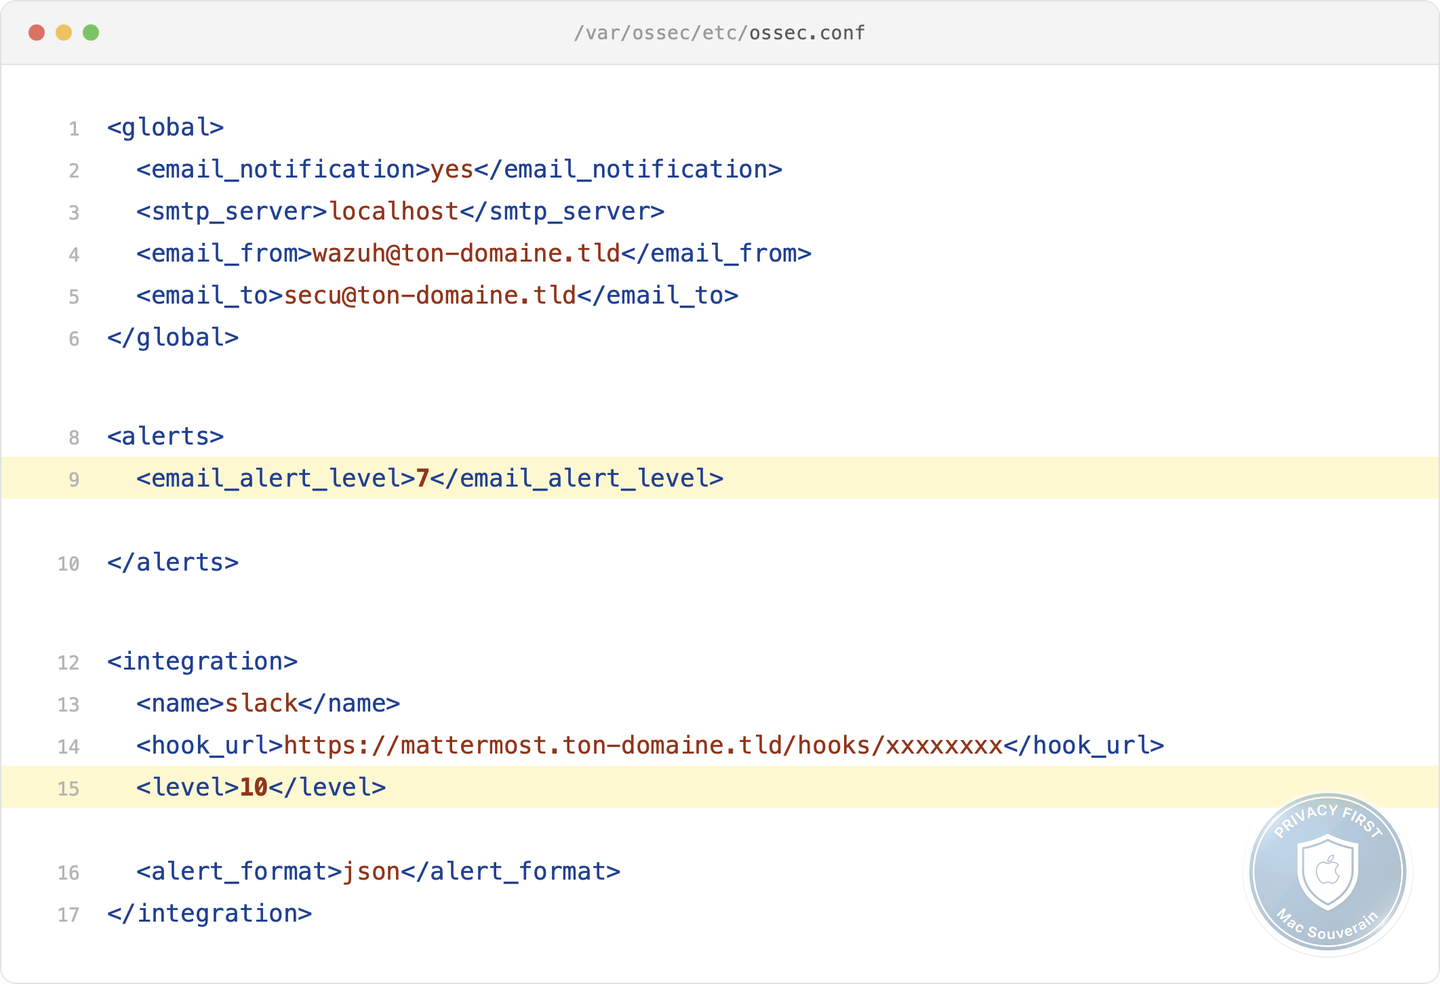Click the level value 10

click(x=254, y=788)
